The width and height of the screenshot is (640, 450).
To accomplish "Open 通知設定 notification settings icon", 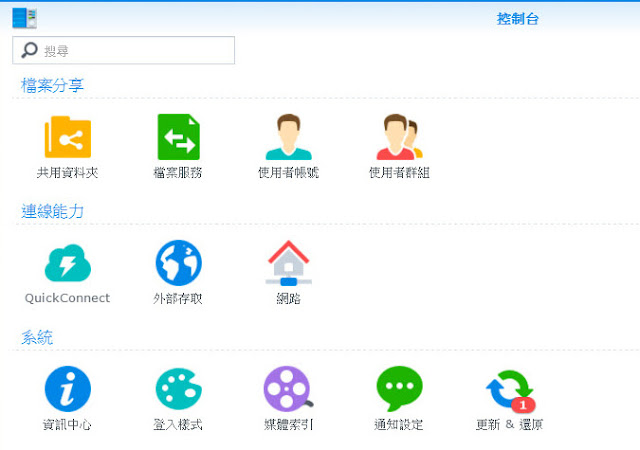I will point(400,389).
